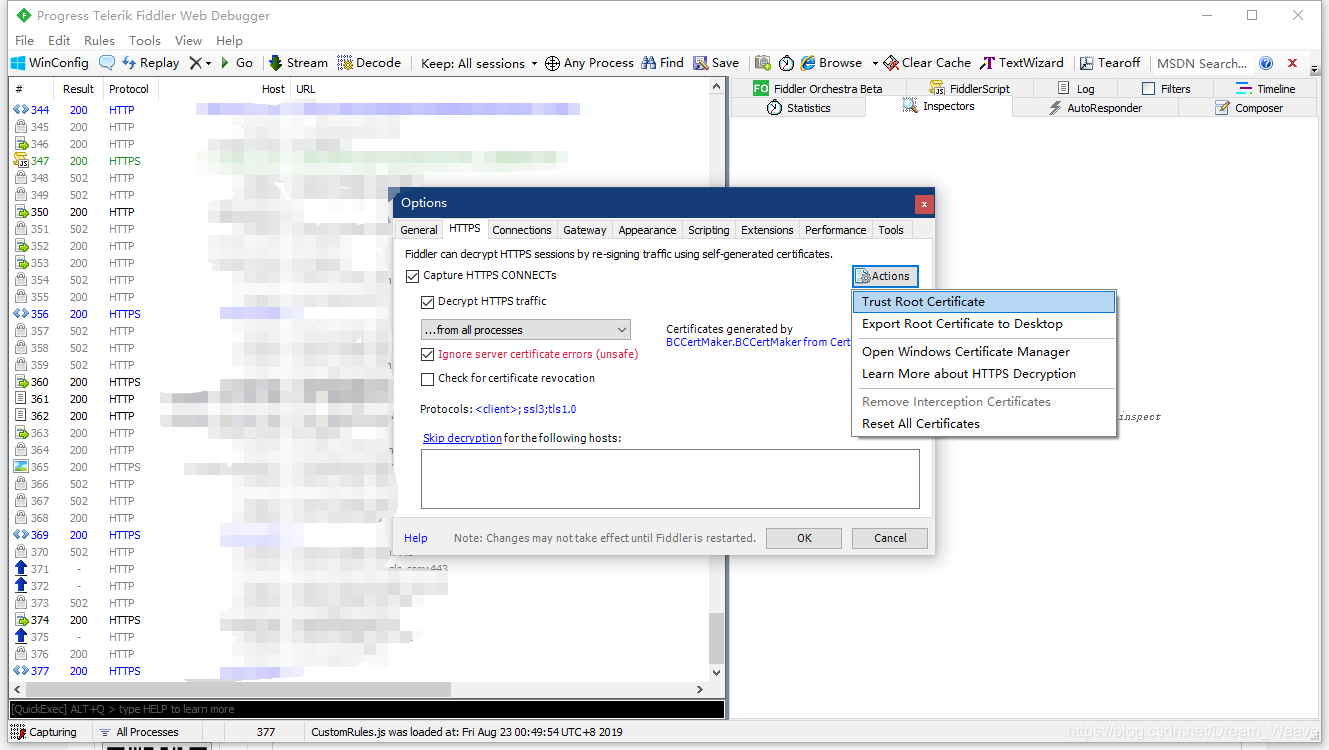Screen dimensions: 1329x750
Task: Click the blue help icon near MSDN Search
Action: click(1266, 63)
